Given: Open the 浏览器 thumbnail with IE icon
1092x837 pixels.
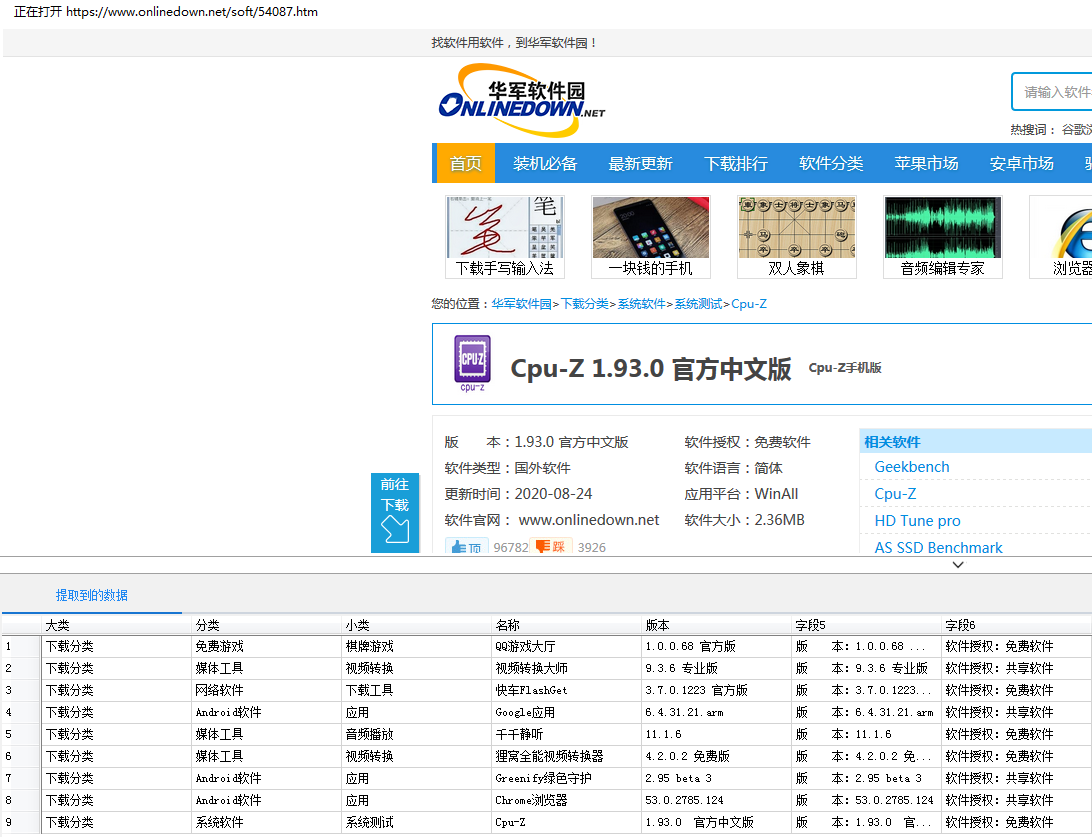Looking at the screenshot, I should 1061,237.
